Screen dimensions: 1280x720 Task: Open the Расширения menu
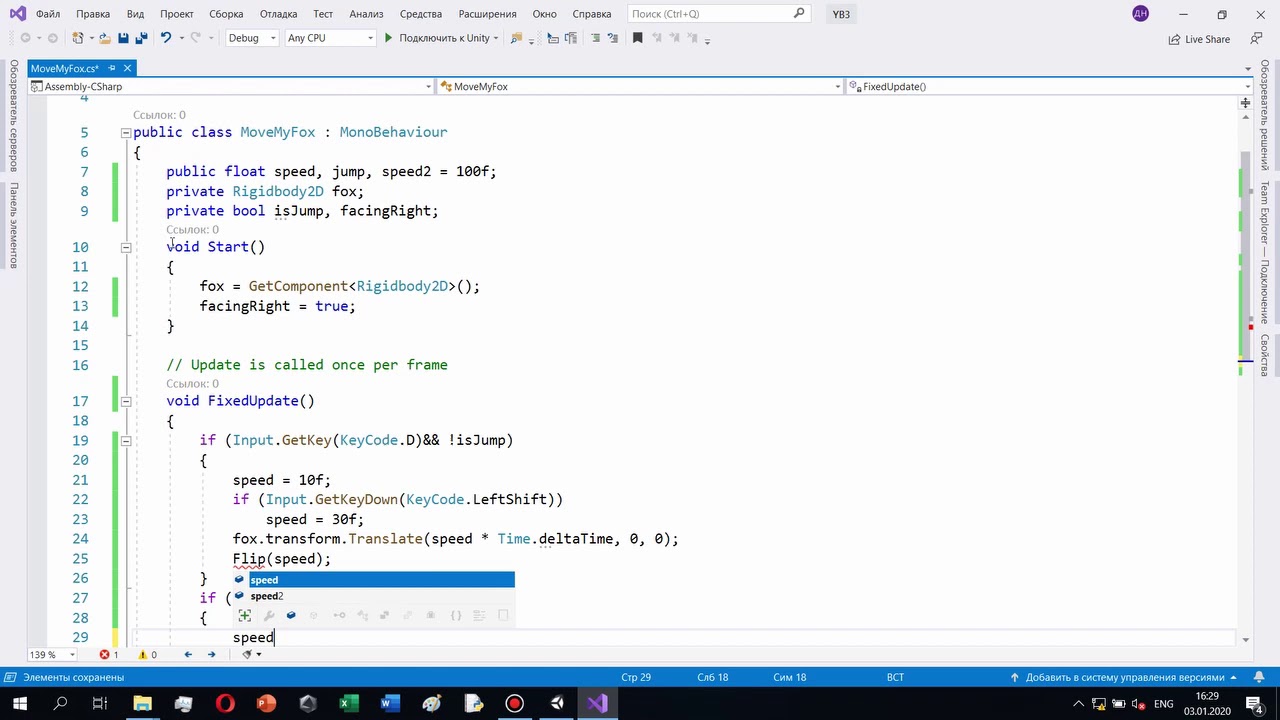point(487,14)
